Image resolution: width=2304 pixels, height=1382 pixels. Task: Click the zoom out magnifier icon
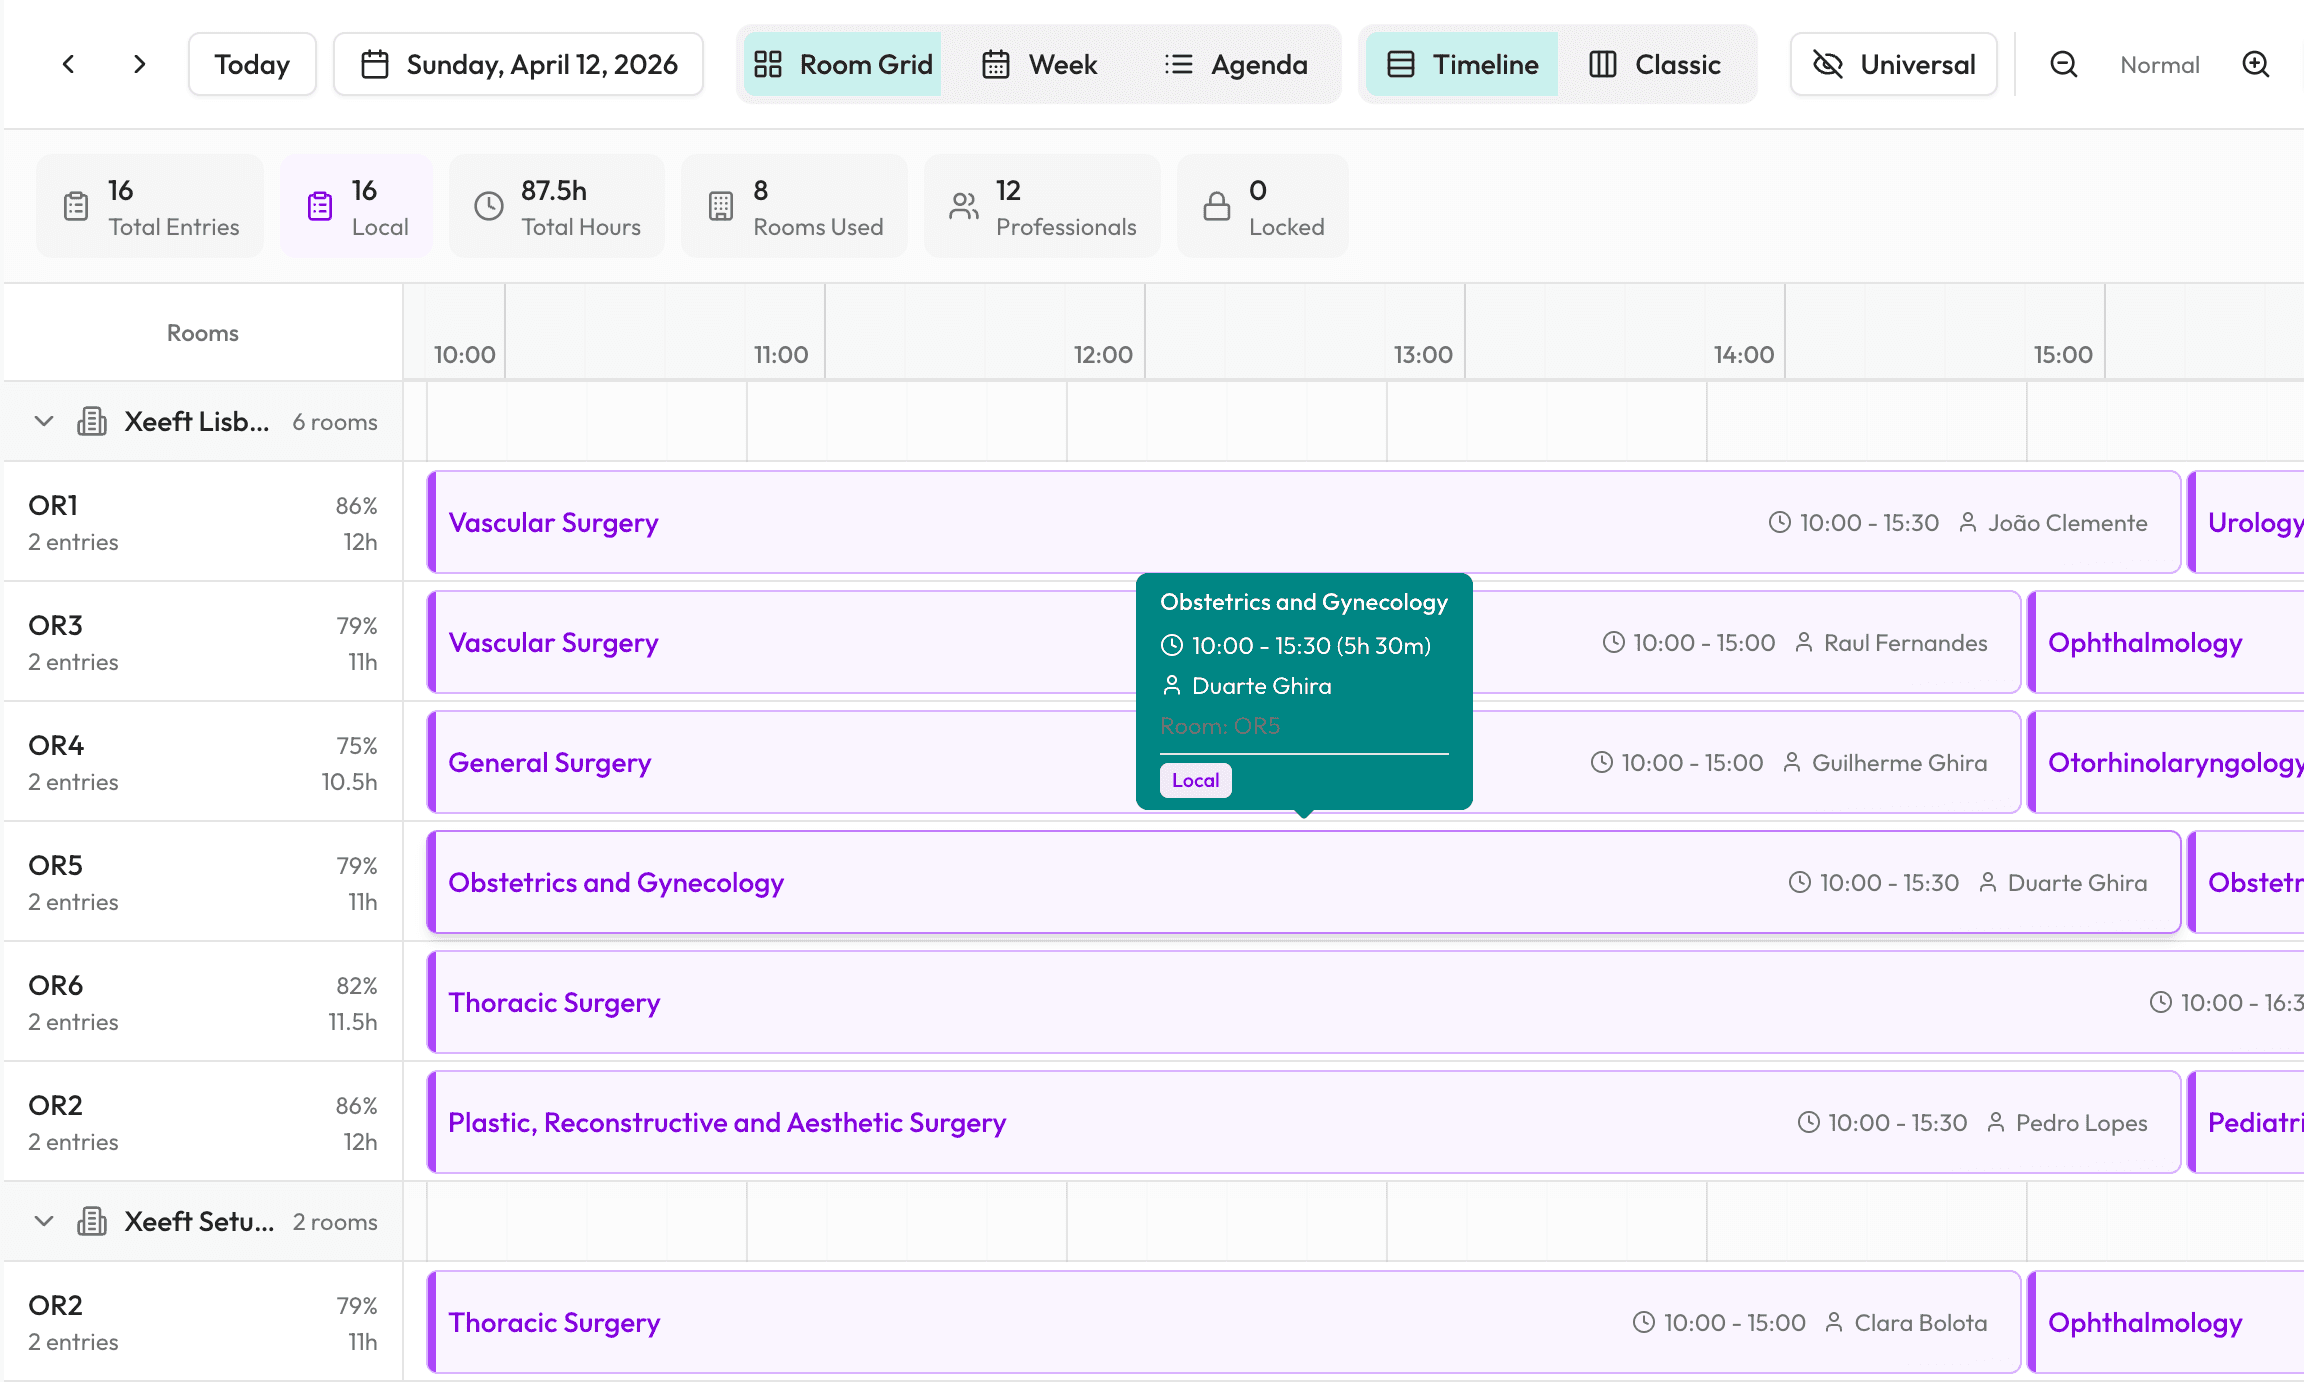tap(2063, 63)
